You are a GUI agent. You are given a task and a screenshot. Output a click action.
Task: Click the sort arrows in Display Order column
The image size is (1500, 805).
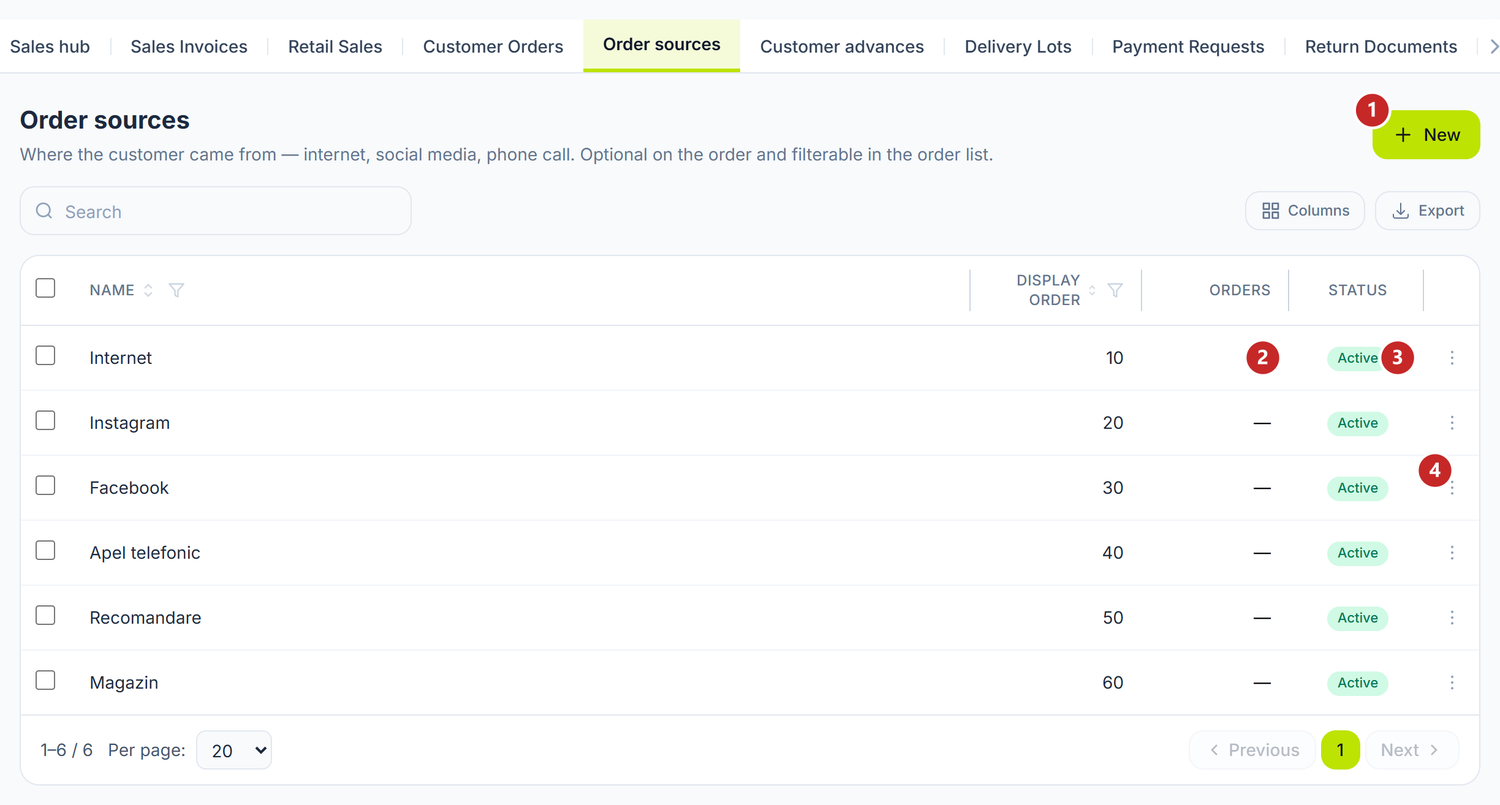pyautogui.click(x=1092, y=290)
